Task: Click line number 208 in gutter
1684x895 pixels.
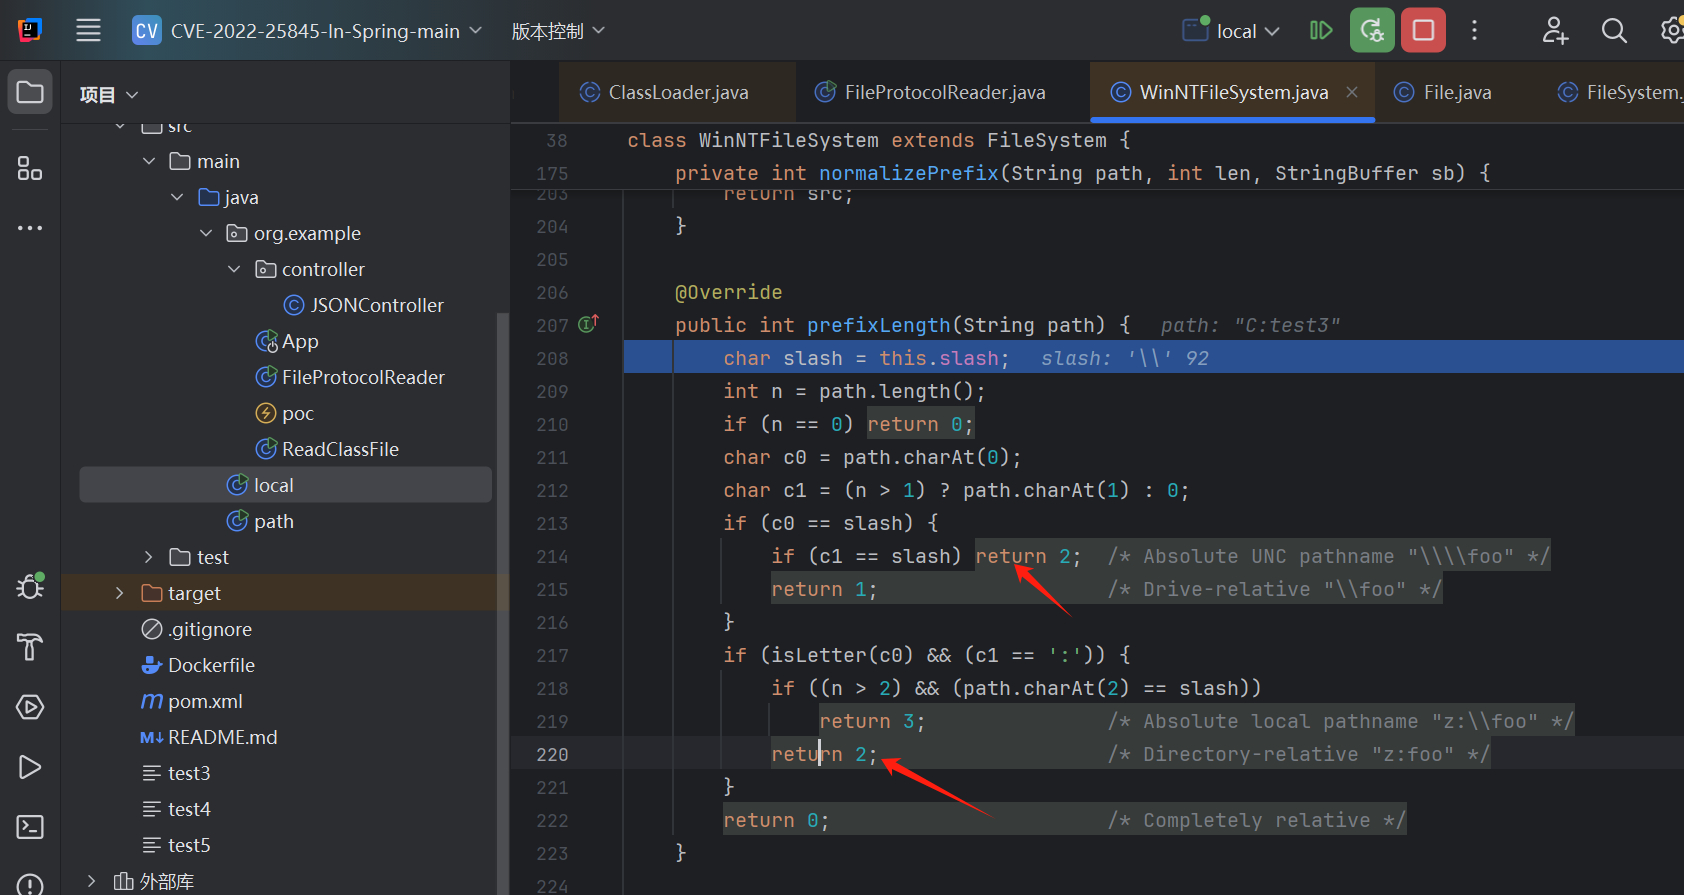Action: [552, 358]
